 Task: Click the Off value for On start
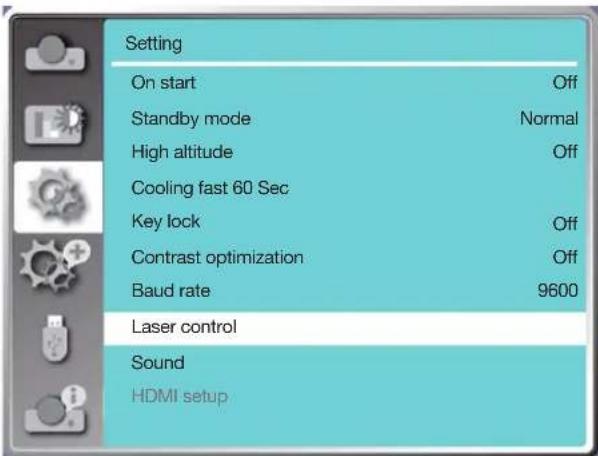(565, 82)
